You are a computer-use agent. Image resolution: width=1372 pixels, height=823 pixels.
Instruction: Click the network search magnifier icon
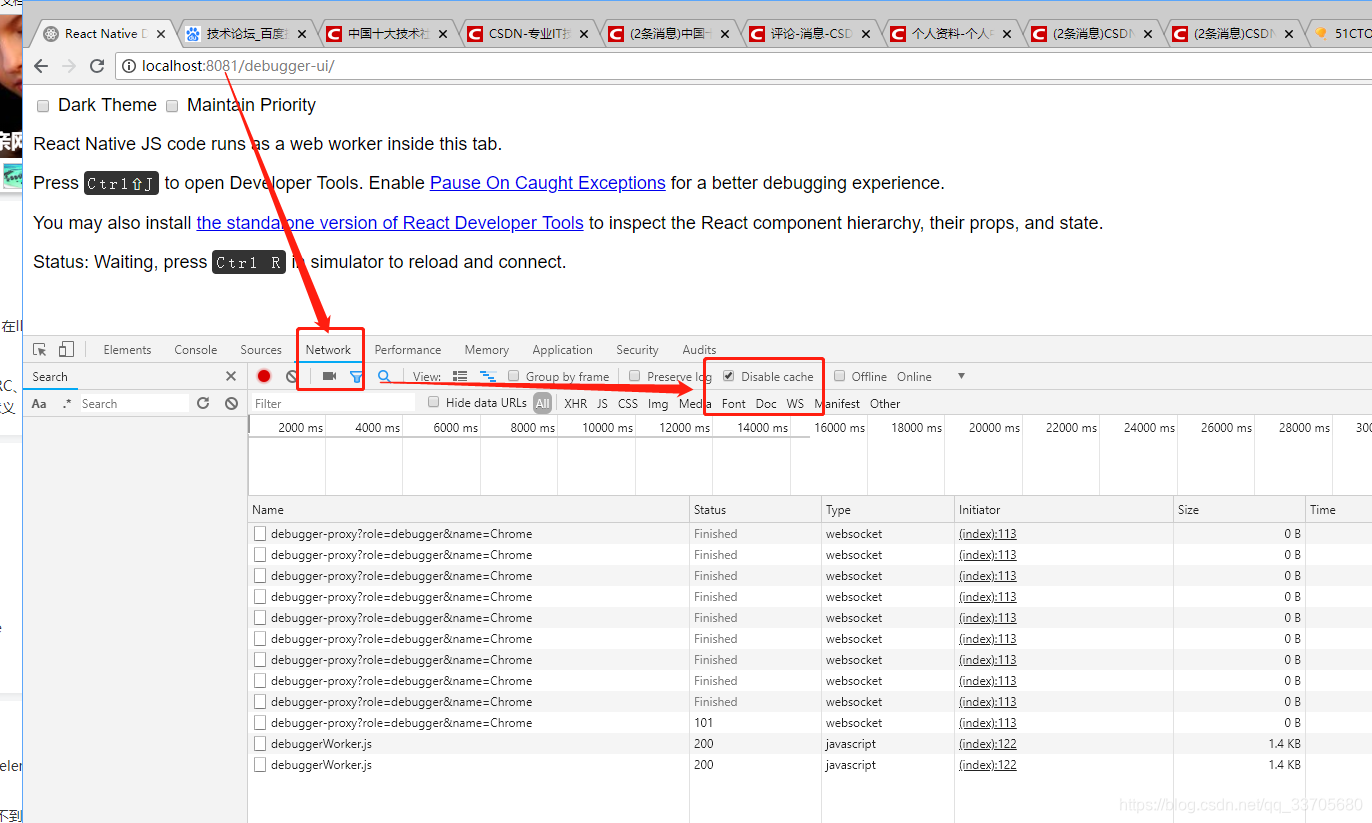[384, 377]
